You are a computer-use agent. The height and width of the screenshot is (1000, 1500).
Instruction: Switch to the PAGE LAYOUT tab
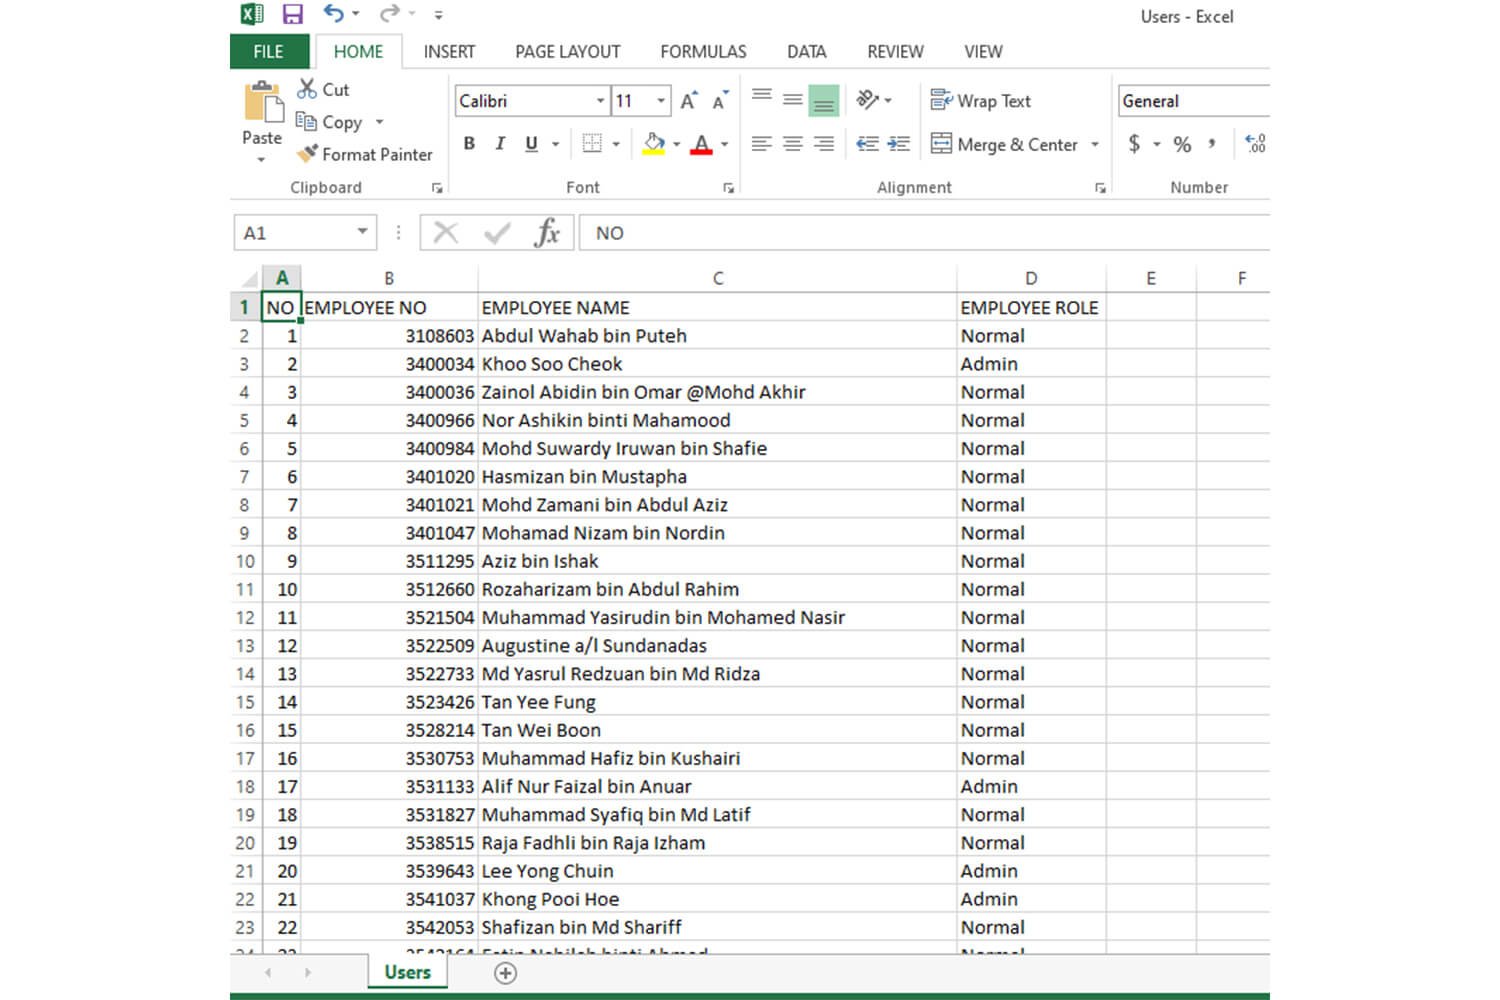point(567,52)
